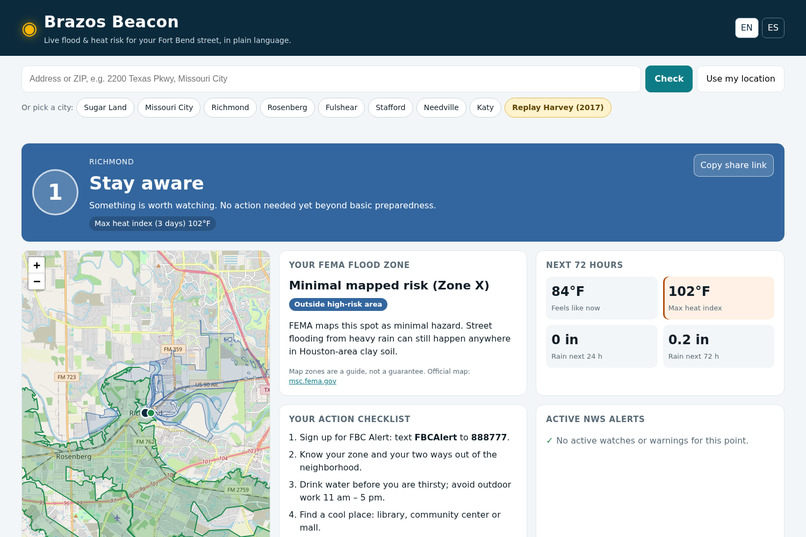Click the Rosenberg label on the map
The image size is (806, 537).
pos(74,456)
